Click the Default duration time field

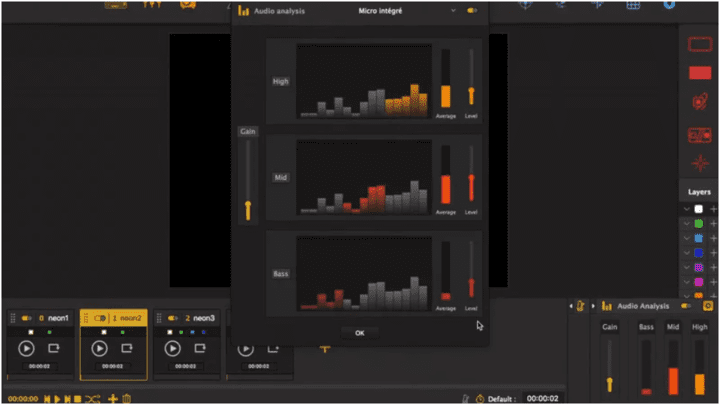542,399
